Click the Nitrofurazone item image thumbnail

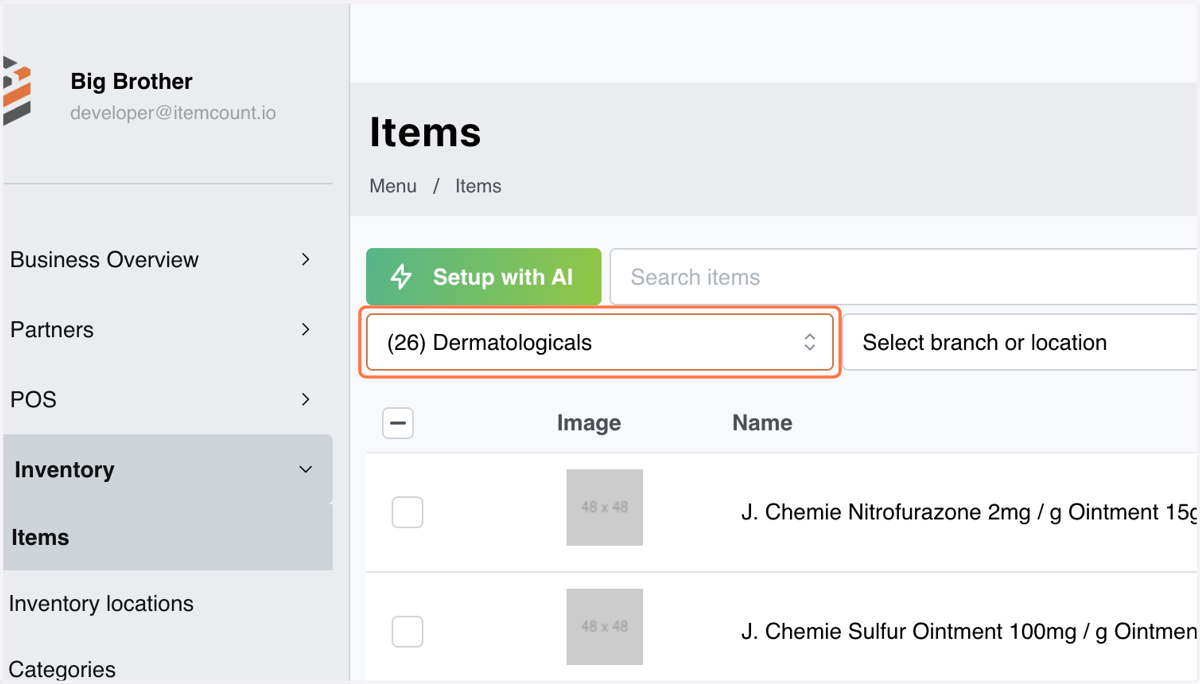pyautogui.click(x=605, y=508)
